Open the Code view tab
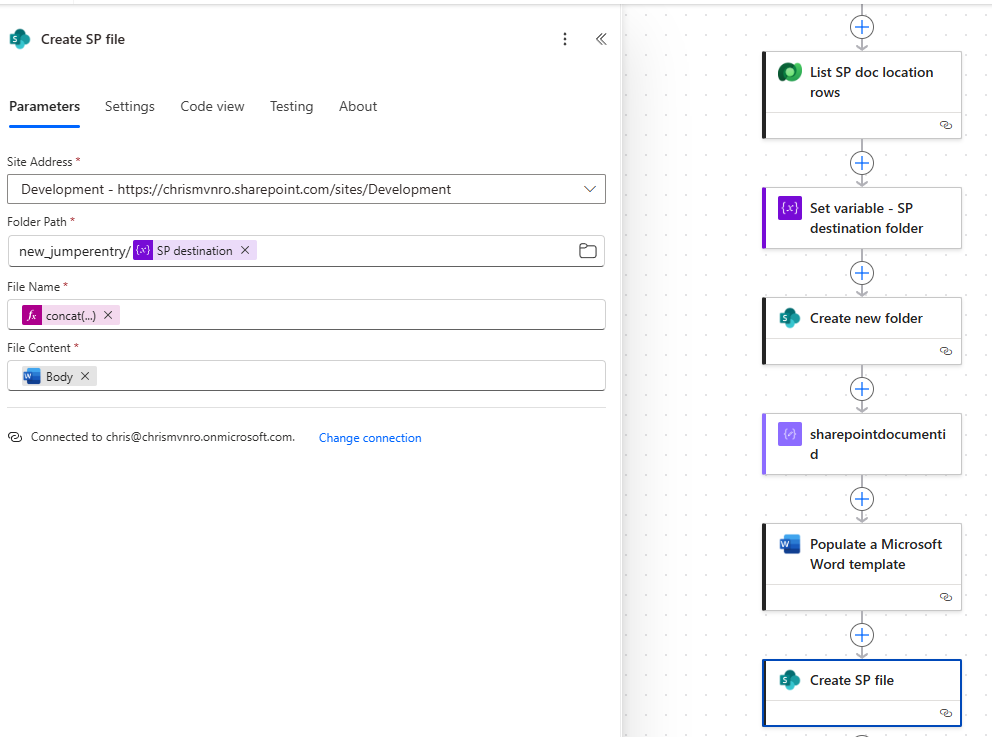The height and width of the screenshot is (737, 992). [x=212, y=107]
